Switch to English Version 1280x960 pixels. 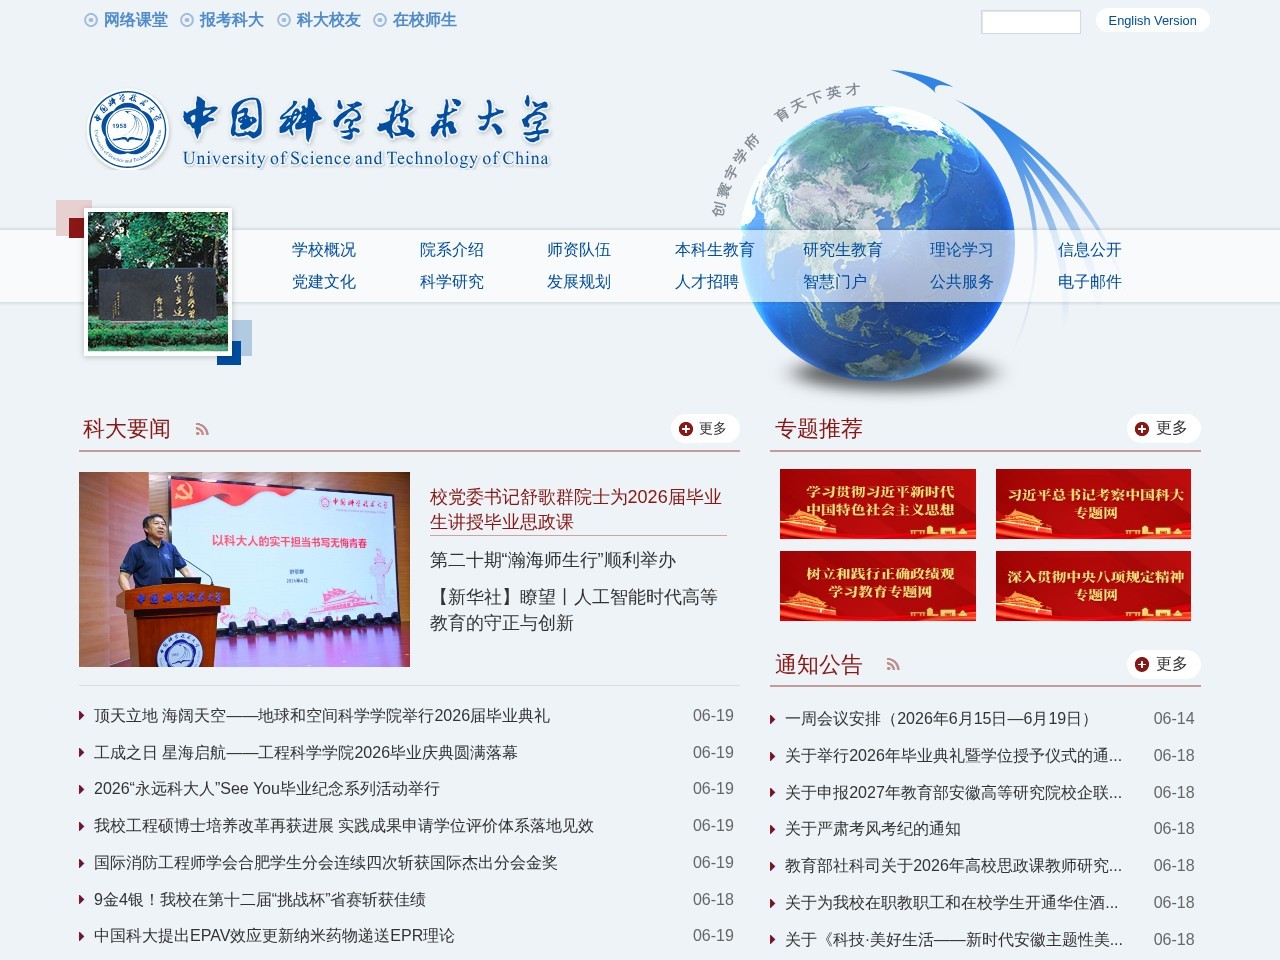coord(1152,20)
